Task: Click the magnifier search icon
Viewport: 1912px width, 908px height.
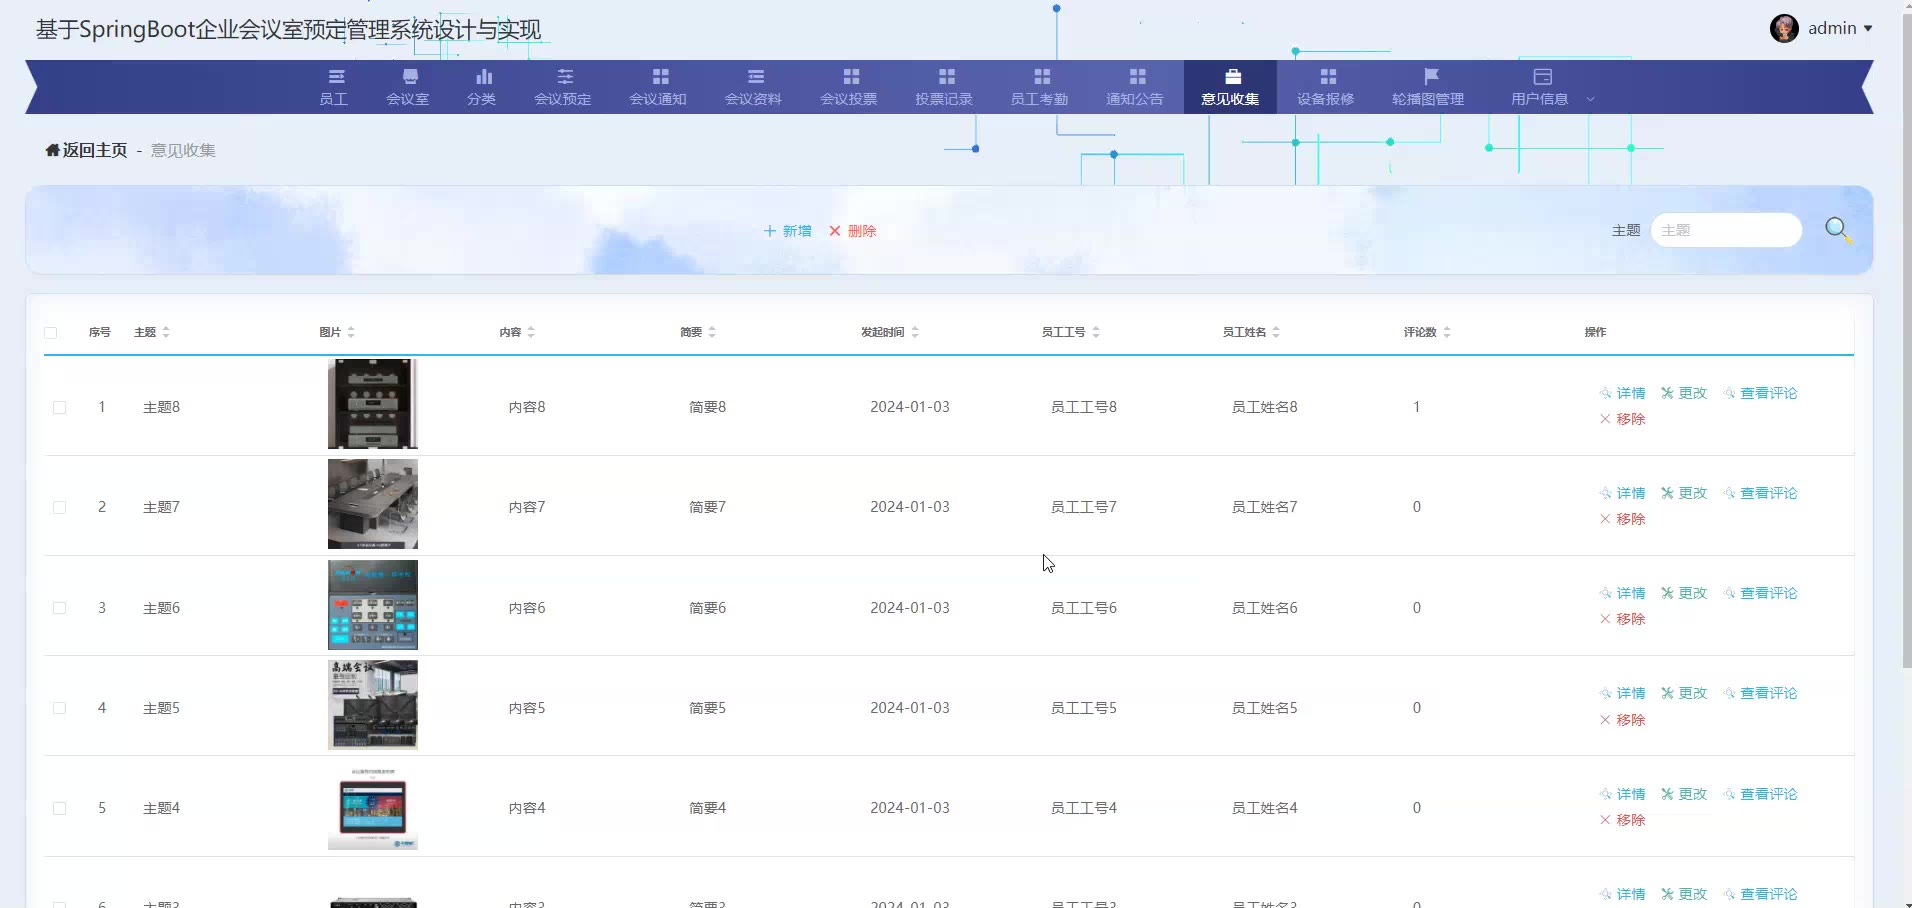Action: [1838, 230]
